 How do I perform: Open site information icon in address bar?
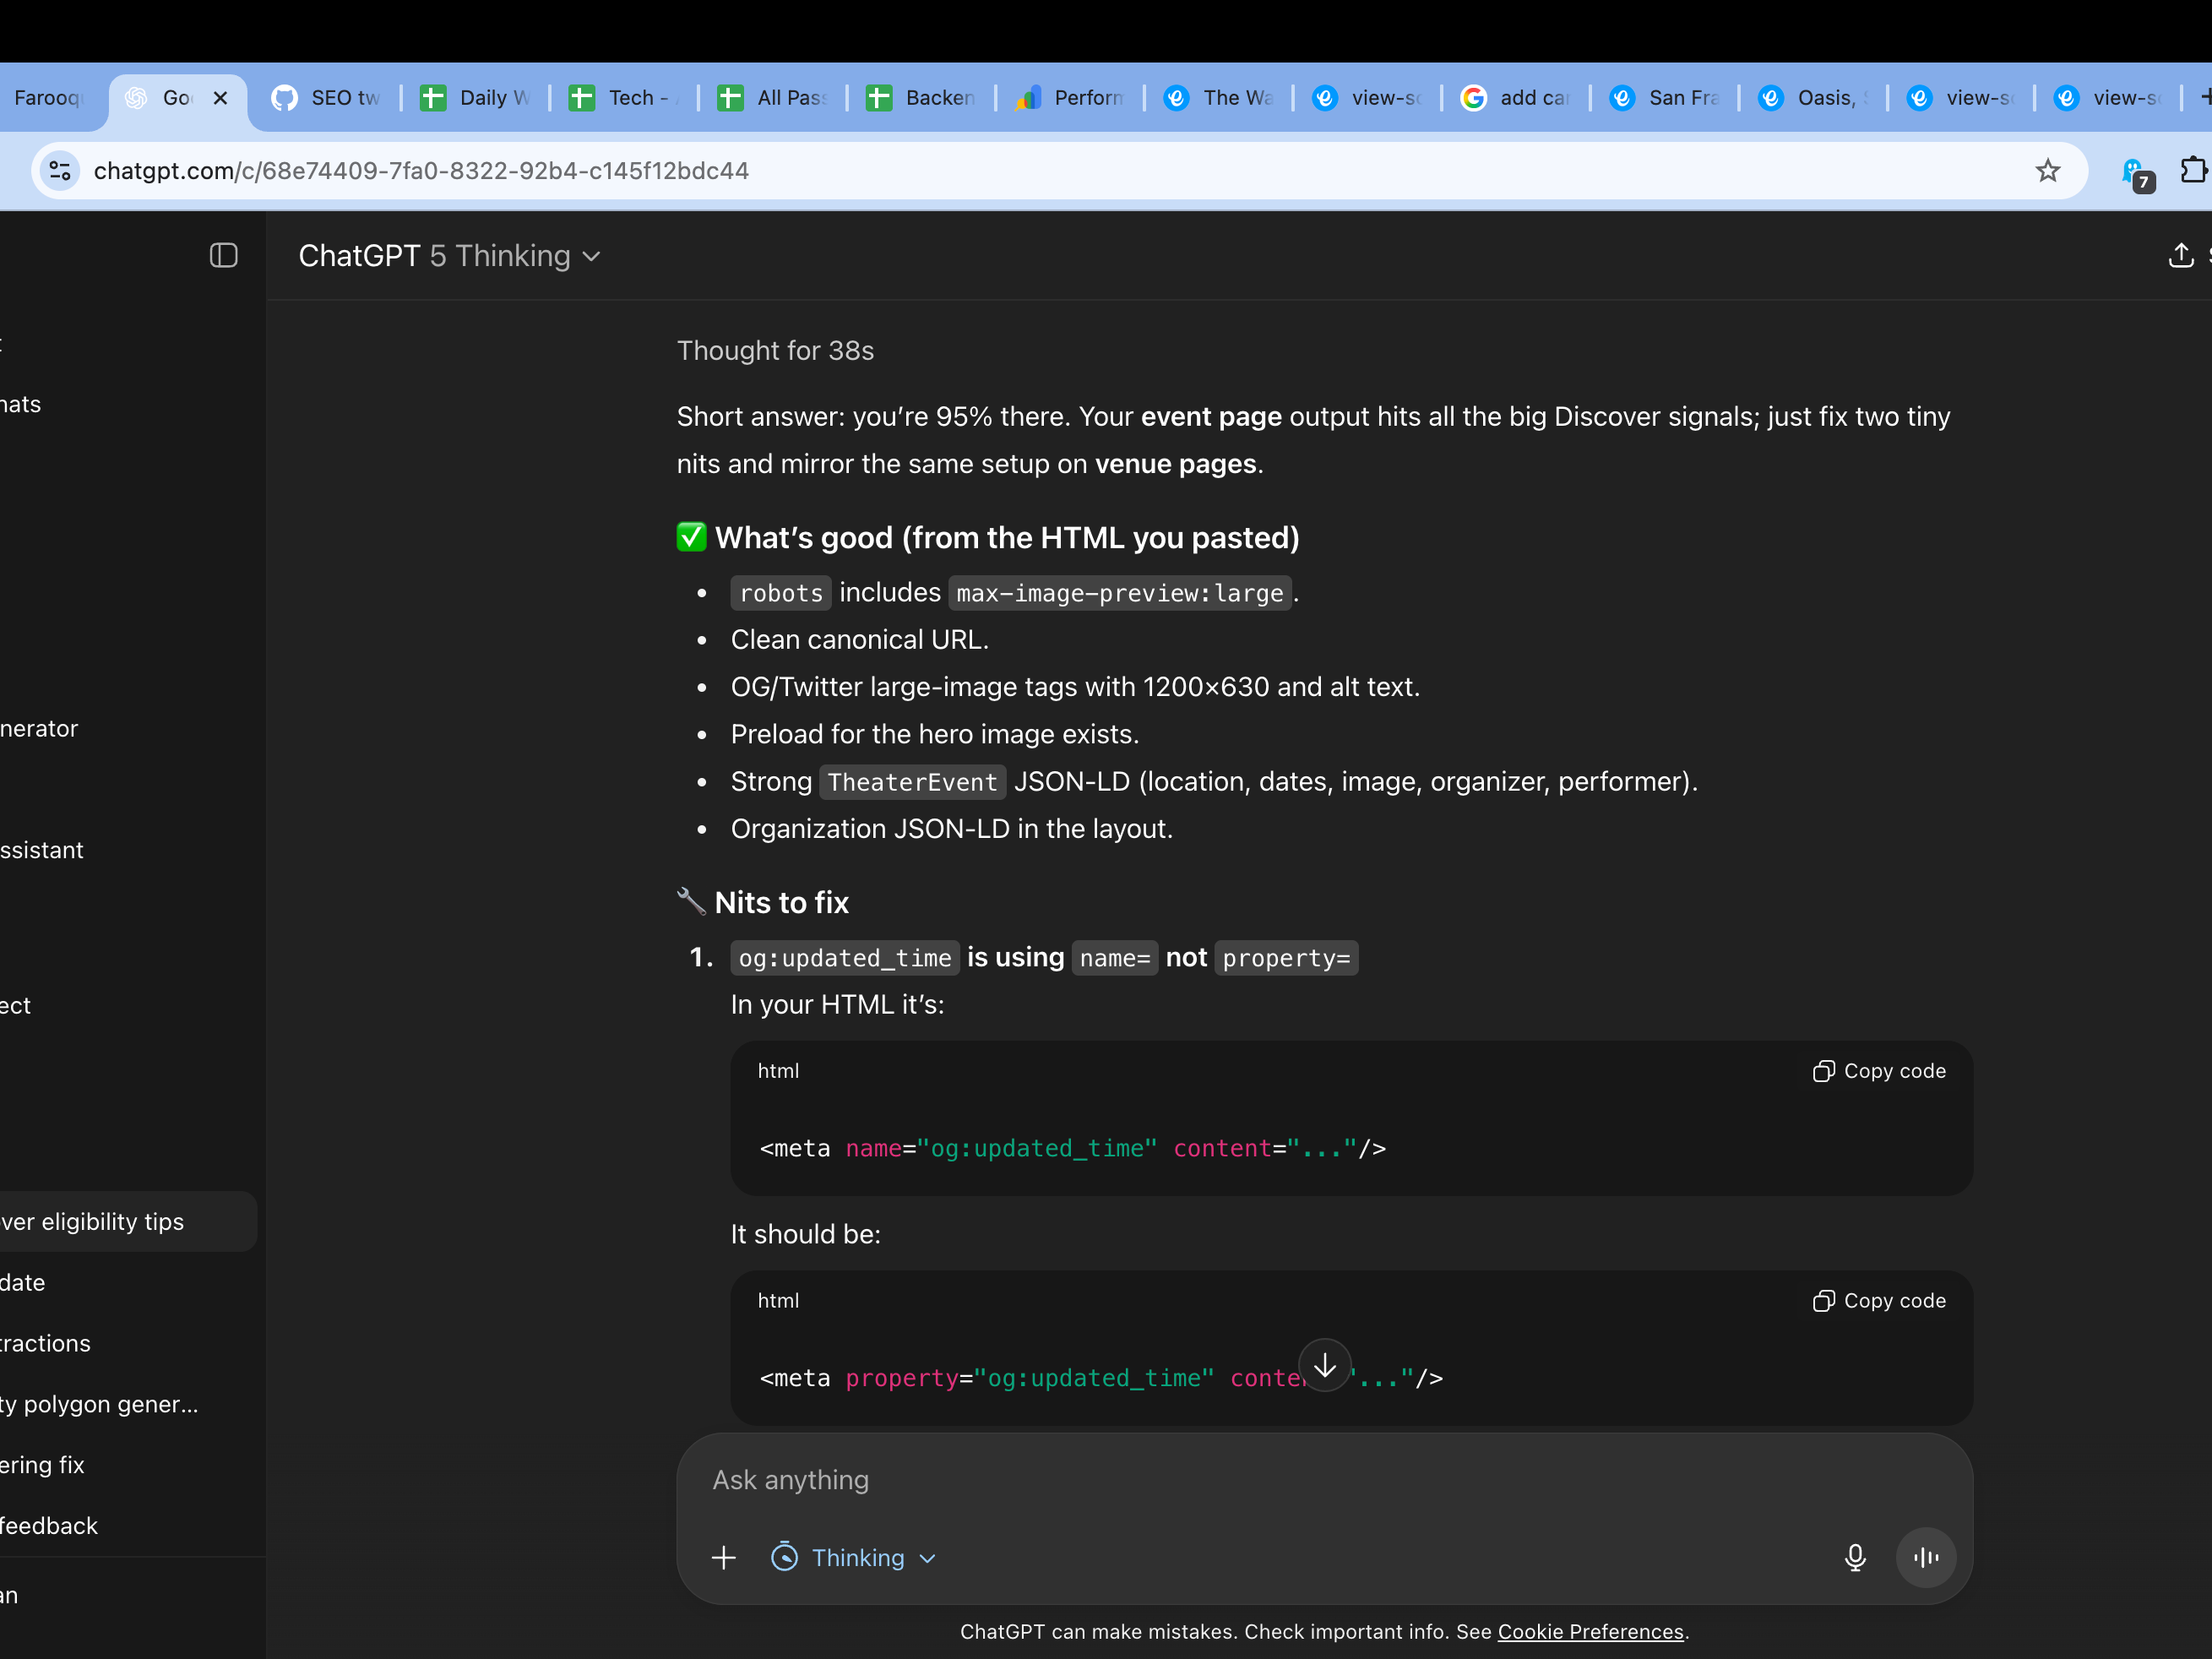60,171
